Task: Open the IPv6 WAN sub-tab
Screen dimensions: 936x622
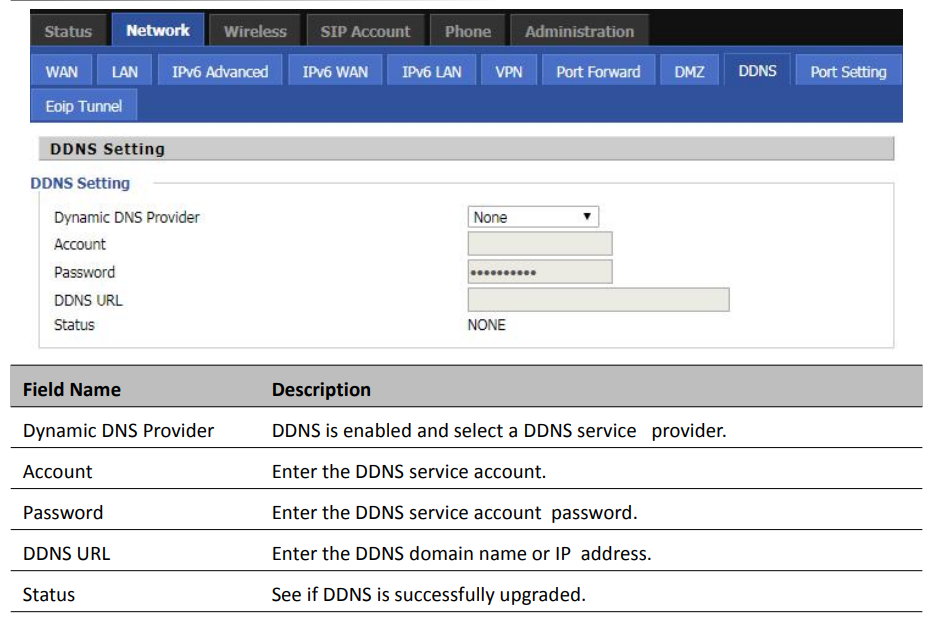Action: click(335, 72)
